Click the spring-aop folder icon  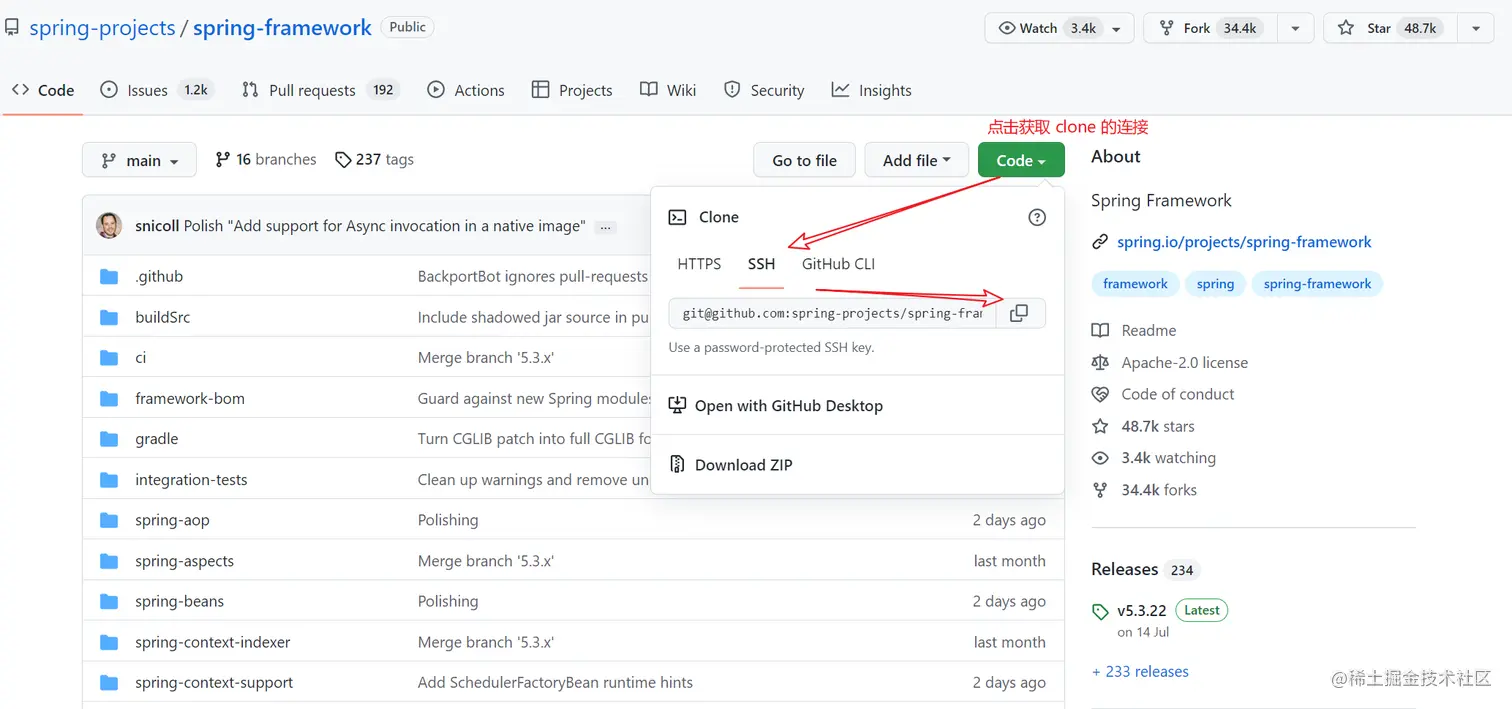[109, 520]
